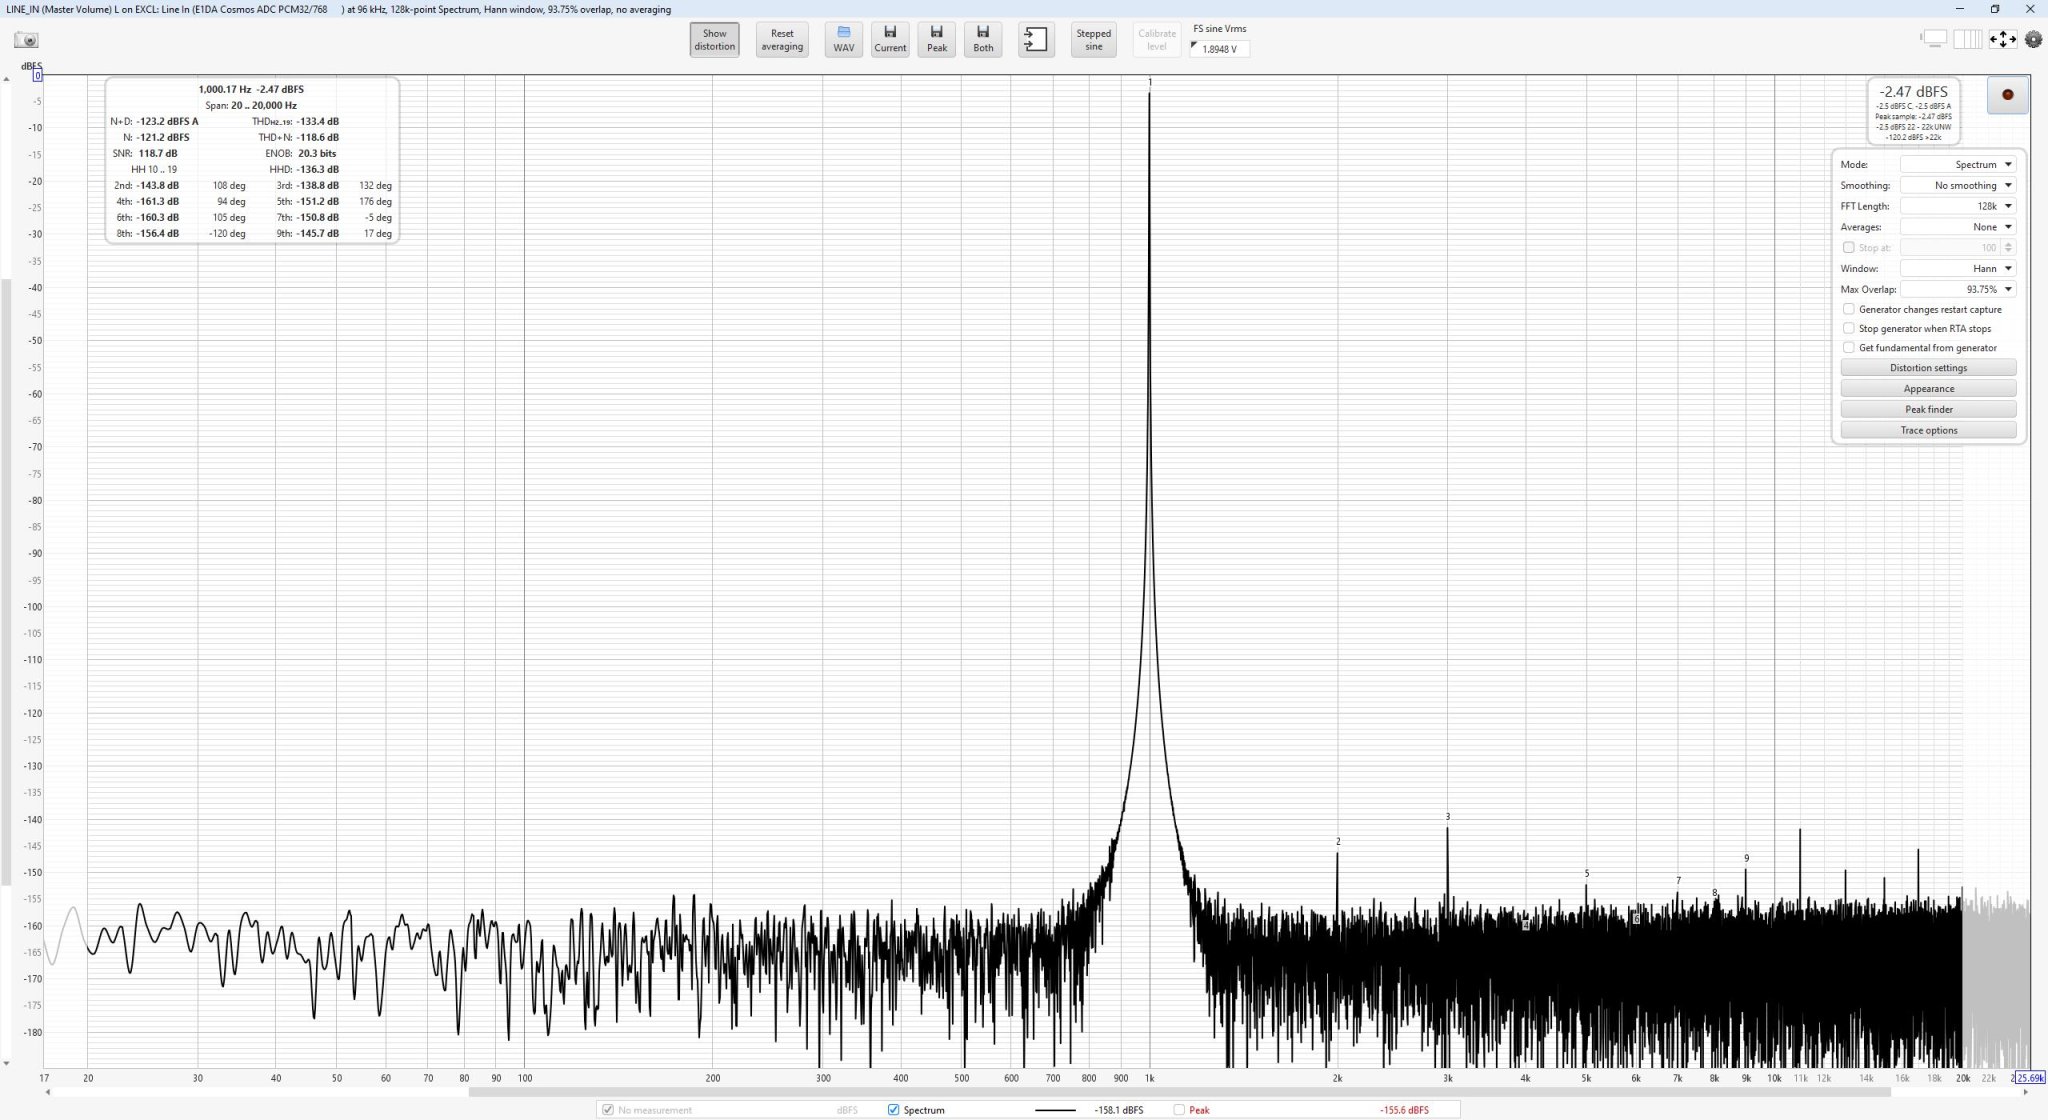This screenshot has width=2048, height=1120.
Task: Save the Peak trace
Action: (937, 39)
